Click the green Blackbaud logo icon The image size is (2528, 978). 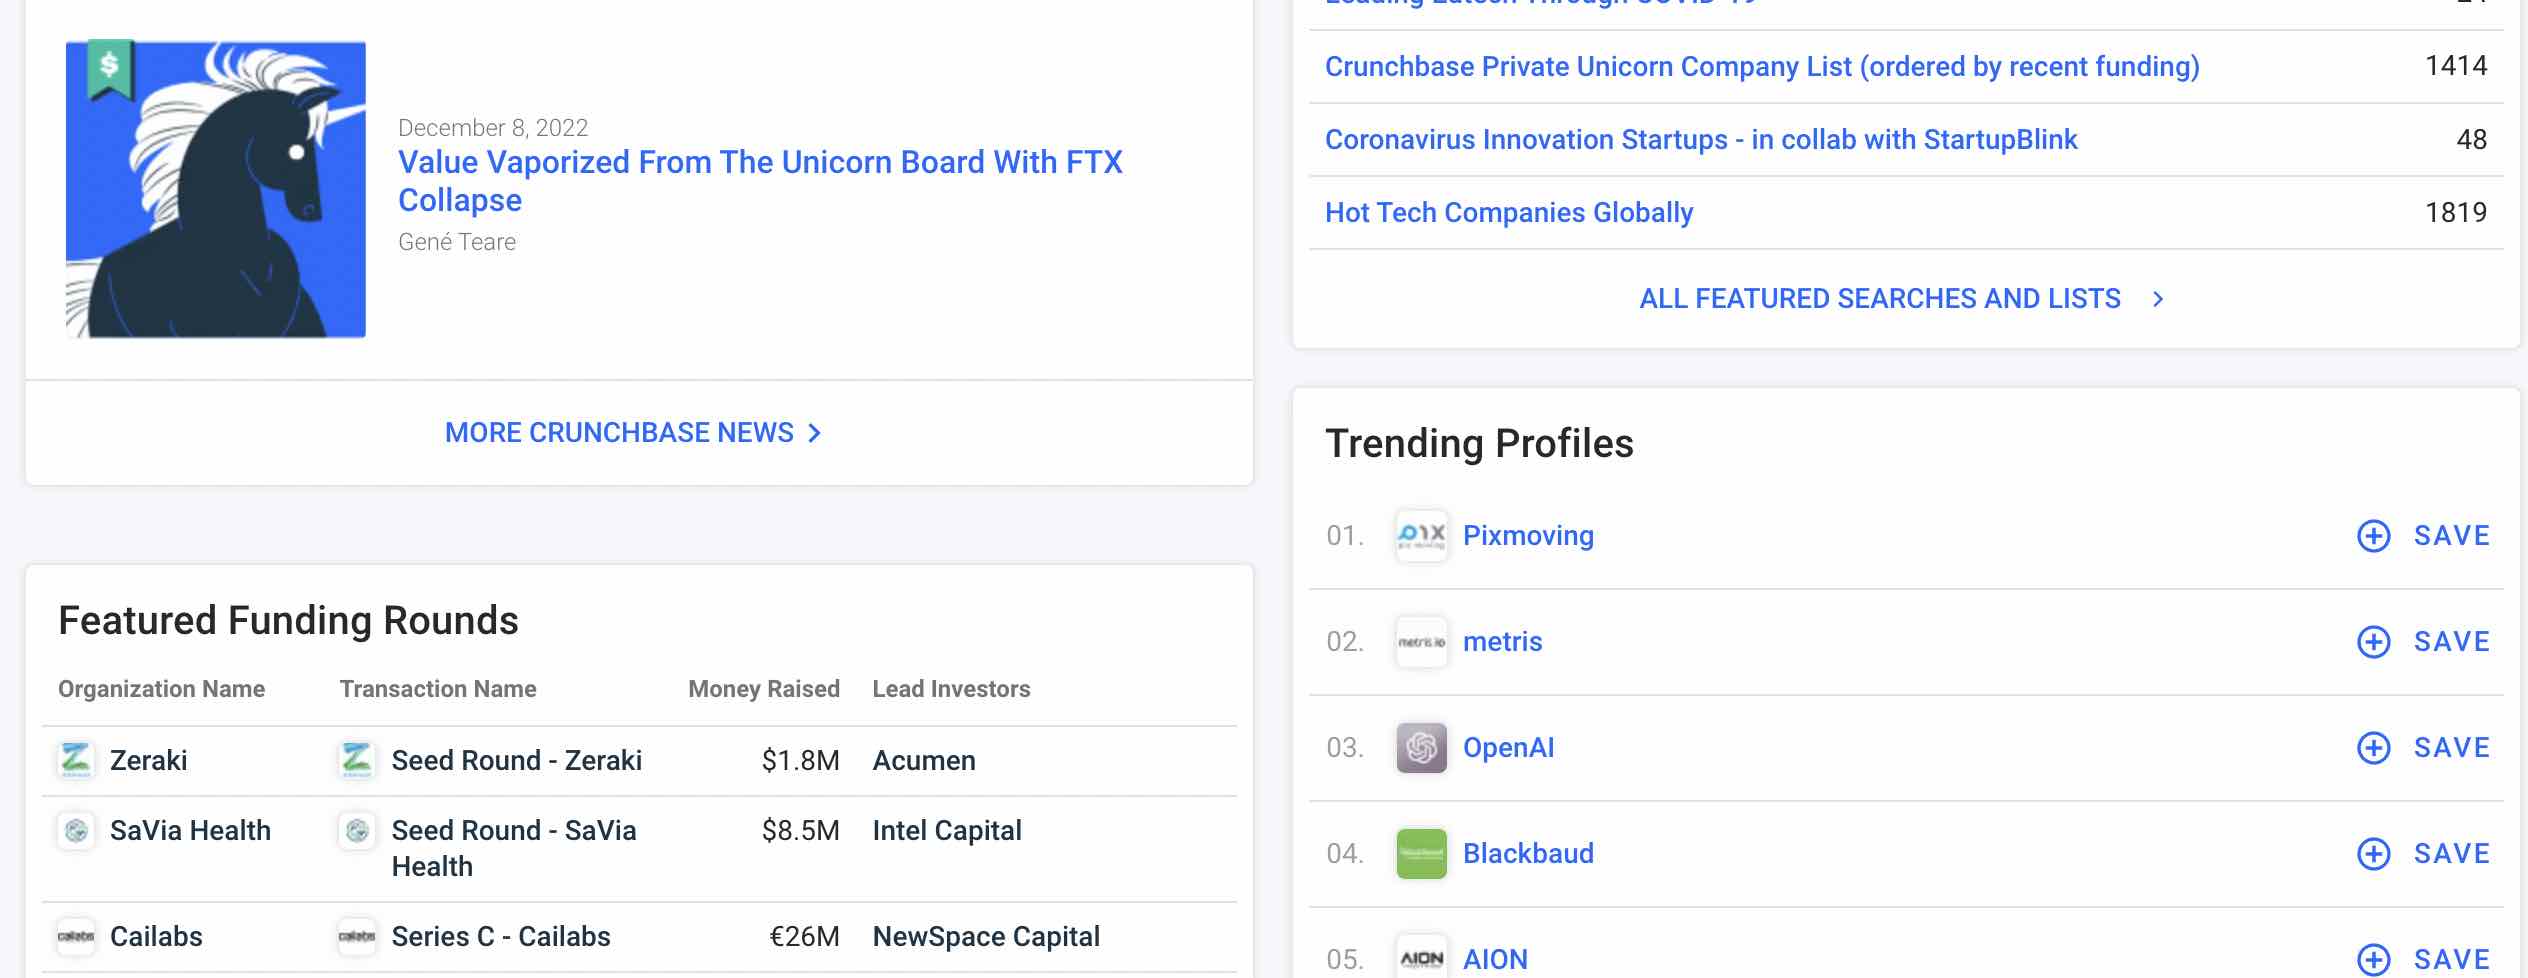(1421, 854)
